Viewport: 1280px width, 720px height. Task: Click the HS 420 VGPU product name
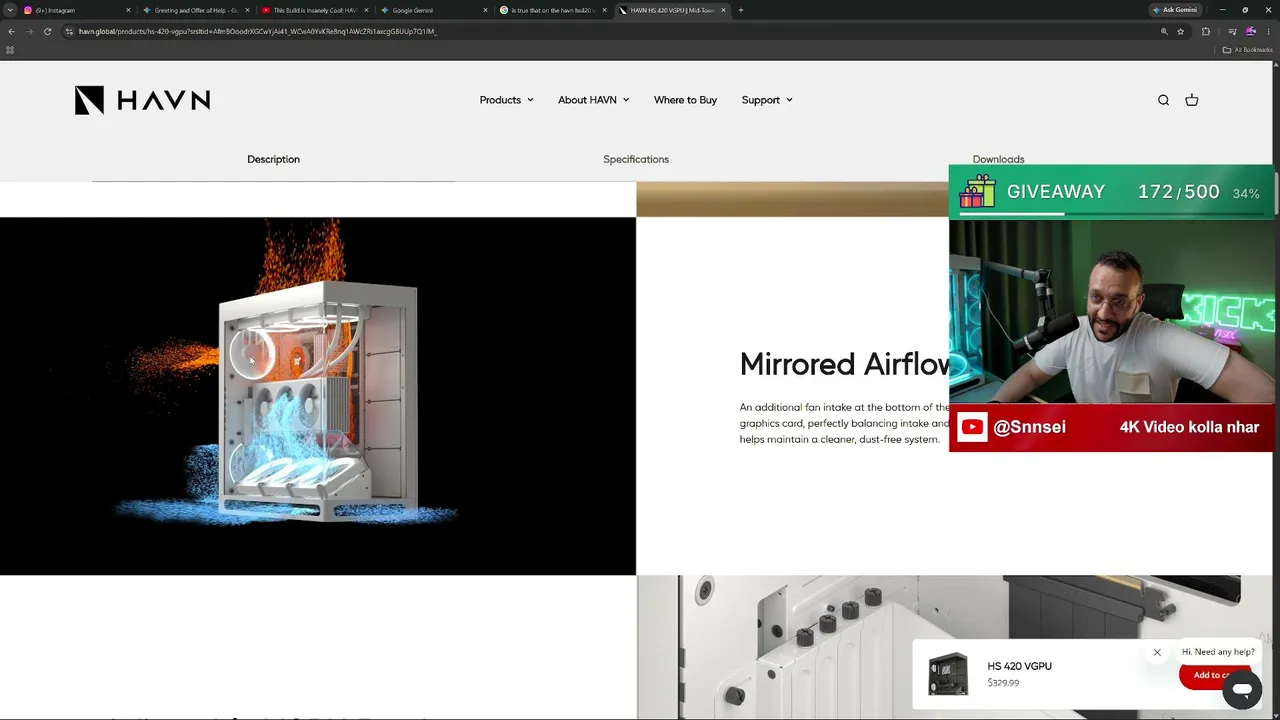[x=1019, y=666]
